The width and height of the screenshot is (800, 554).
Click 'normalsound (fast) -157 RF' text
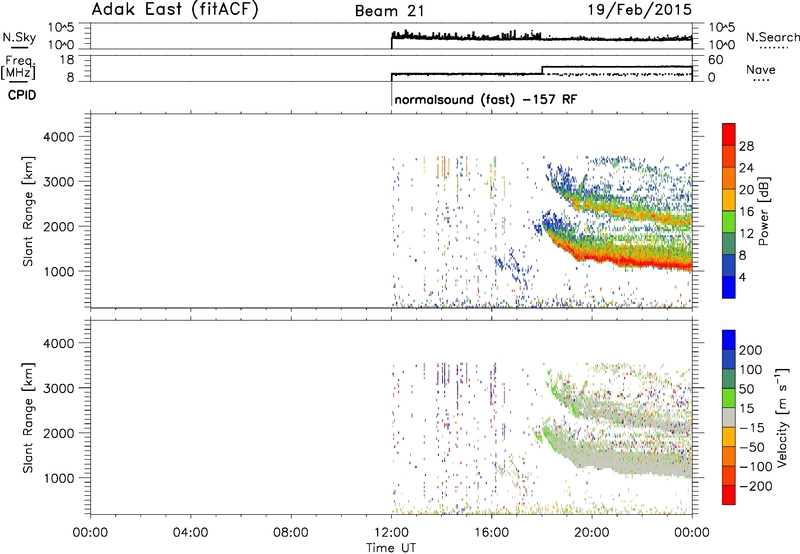point(486,99)
